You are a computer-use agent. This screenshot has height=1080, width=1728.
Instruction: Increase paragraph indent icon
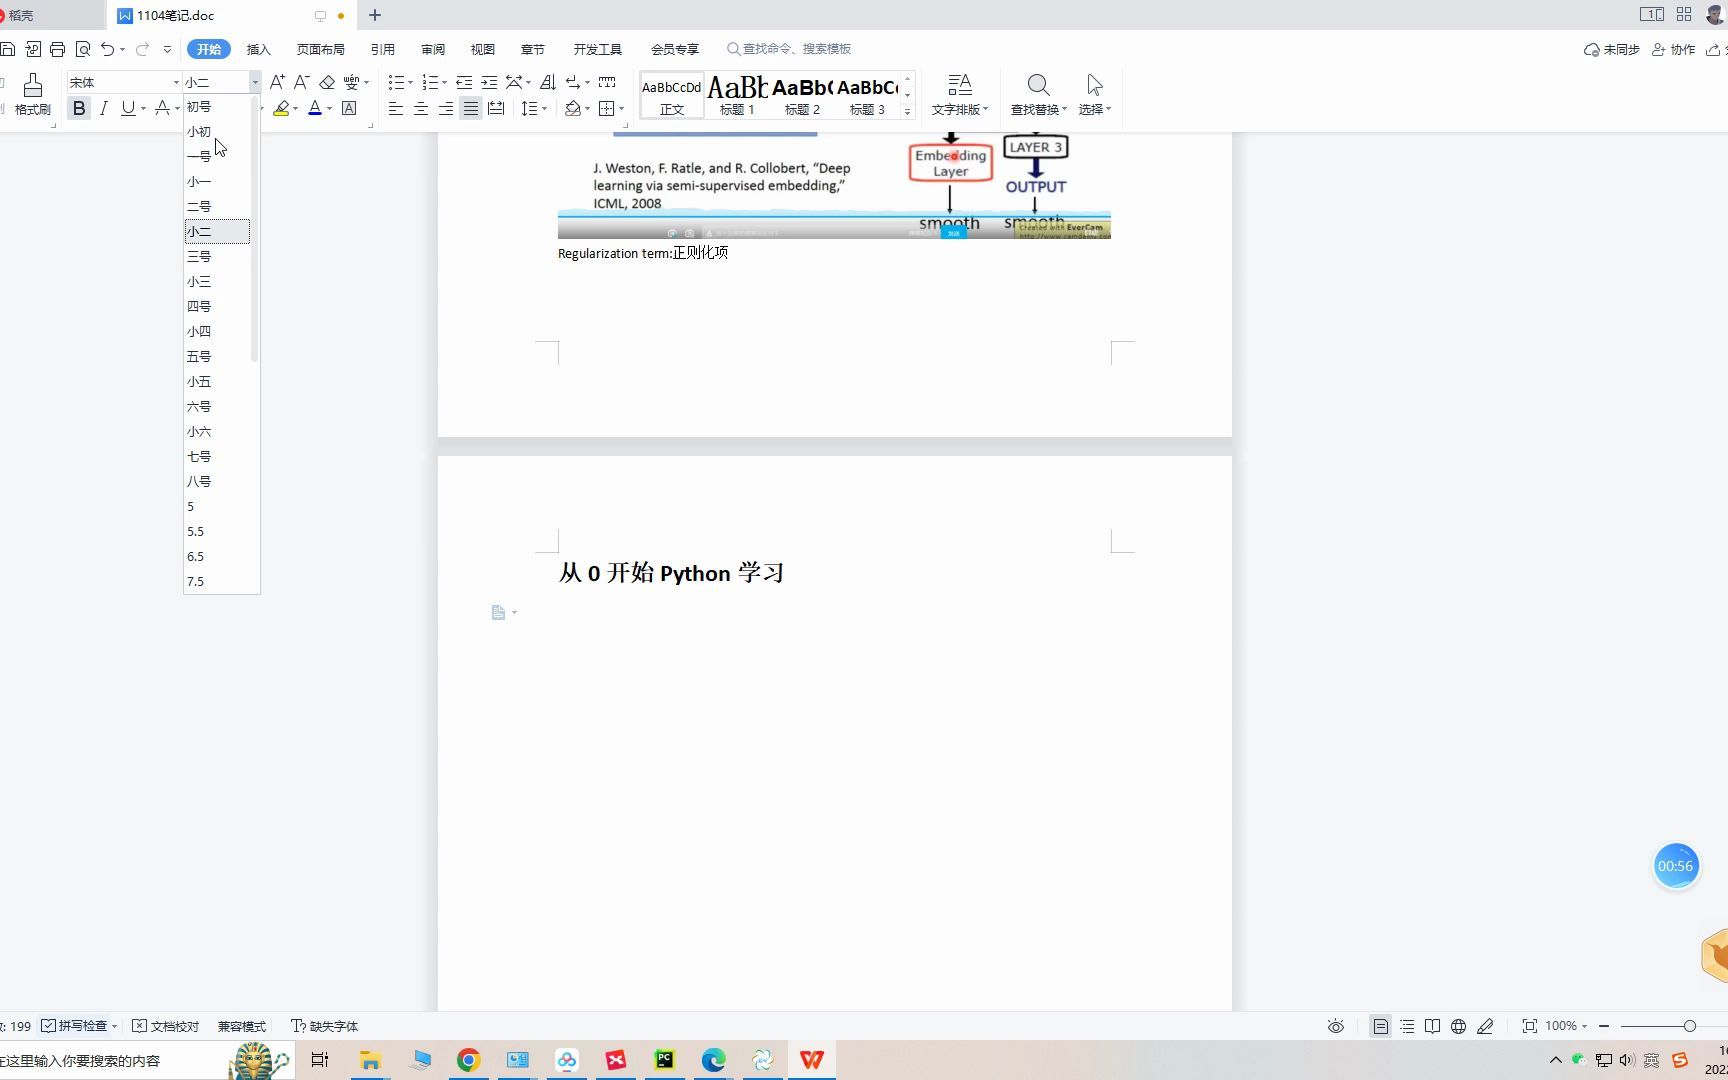(x=489, y=82)
